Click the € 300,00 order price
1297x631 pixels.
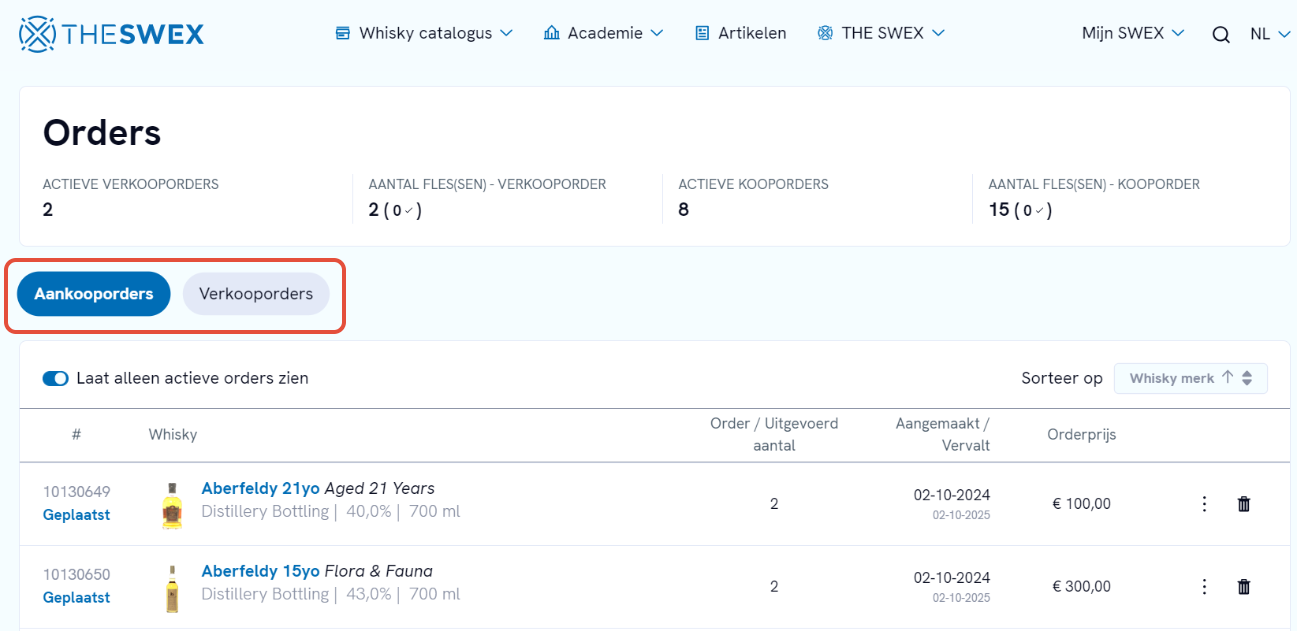tap(1081, 587)
